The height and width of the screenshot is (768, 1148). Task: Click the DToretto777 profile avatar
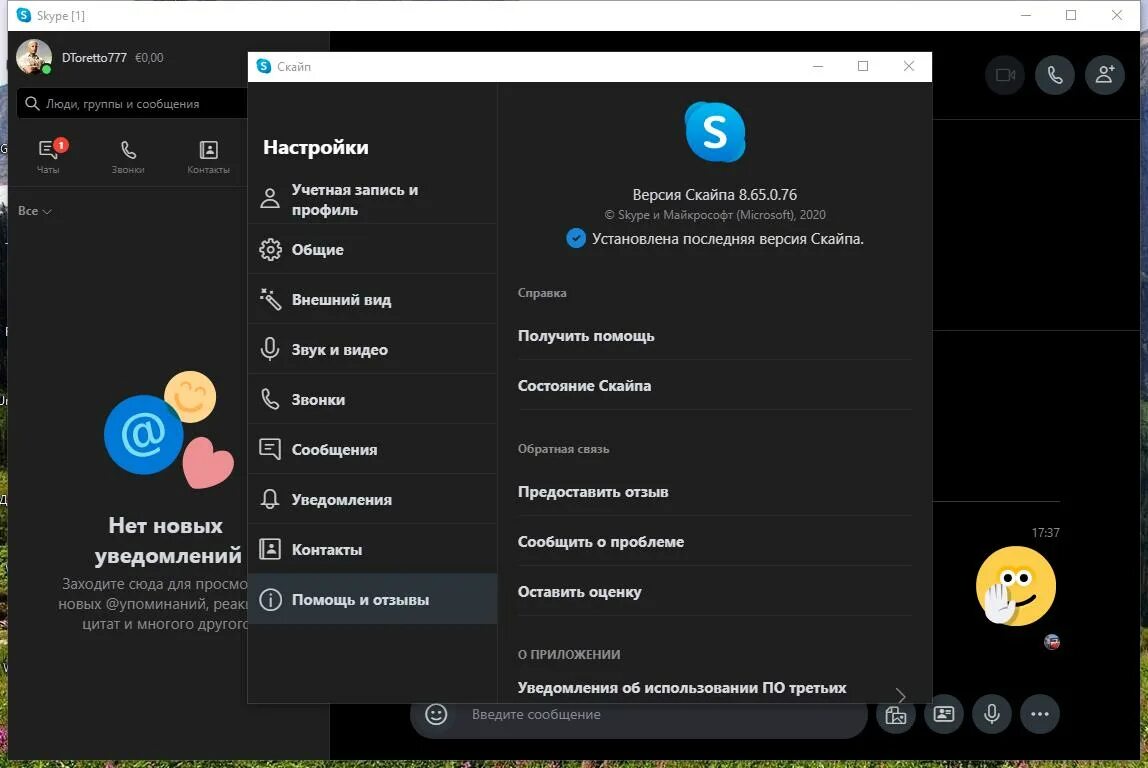(x=34, y=57)
